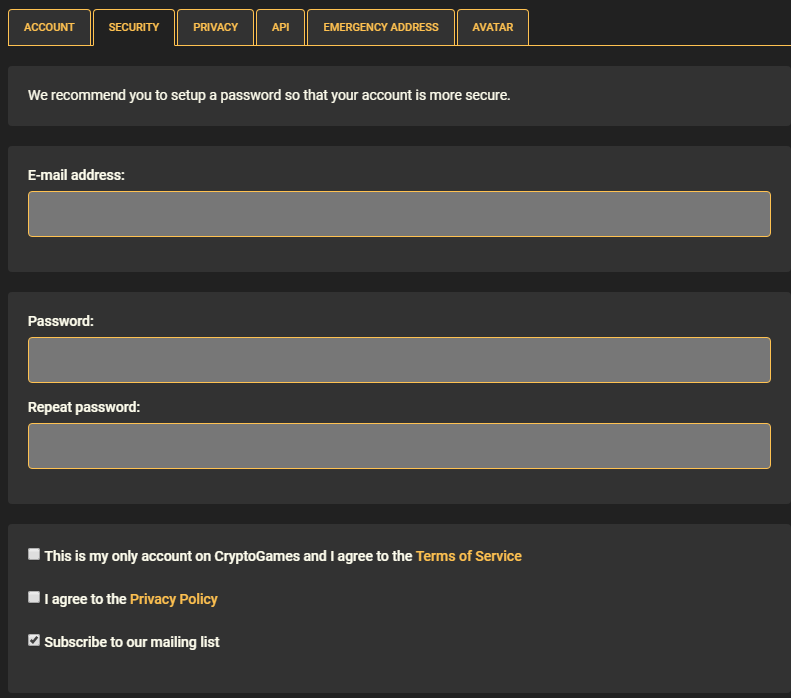Image resolution: width=791 pixels, height=698 pixels.
Task: Open the Emergency Address tab
Action: click(381, 27)
